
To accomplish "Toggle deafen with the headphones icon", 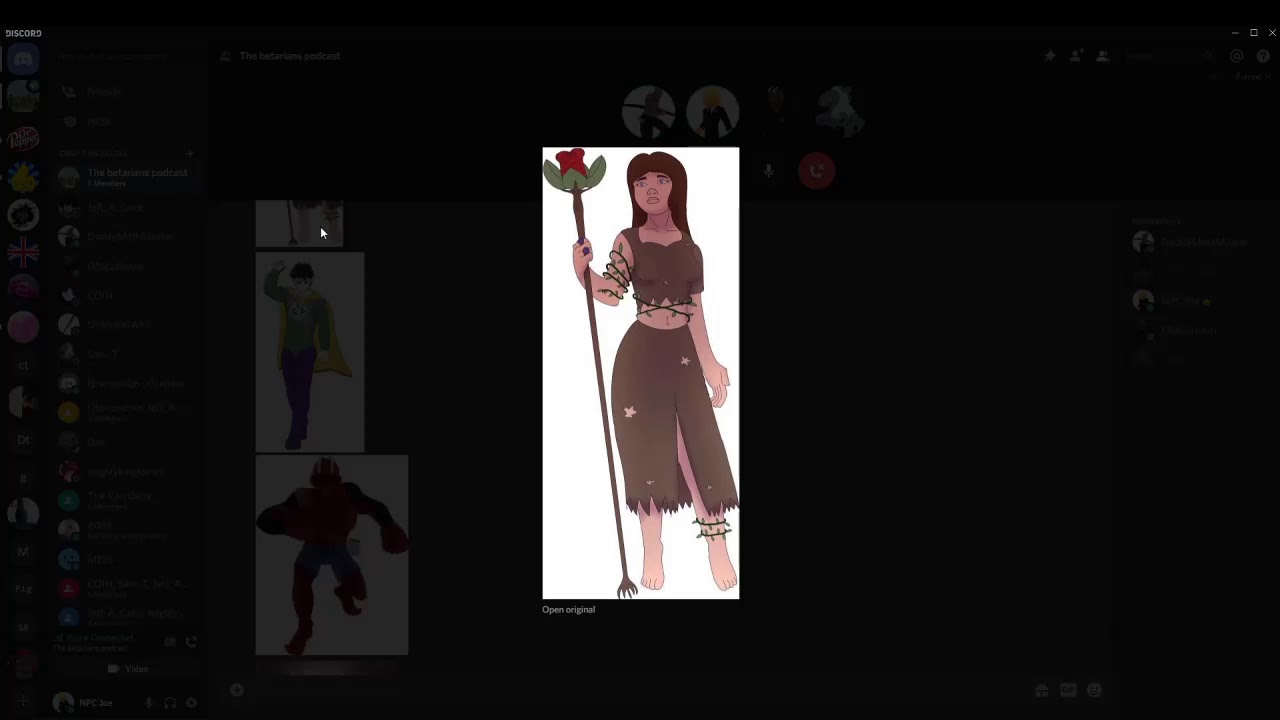I will 170,703.
